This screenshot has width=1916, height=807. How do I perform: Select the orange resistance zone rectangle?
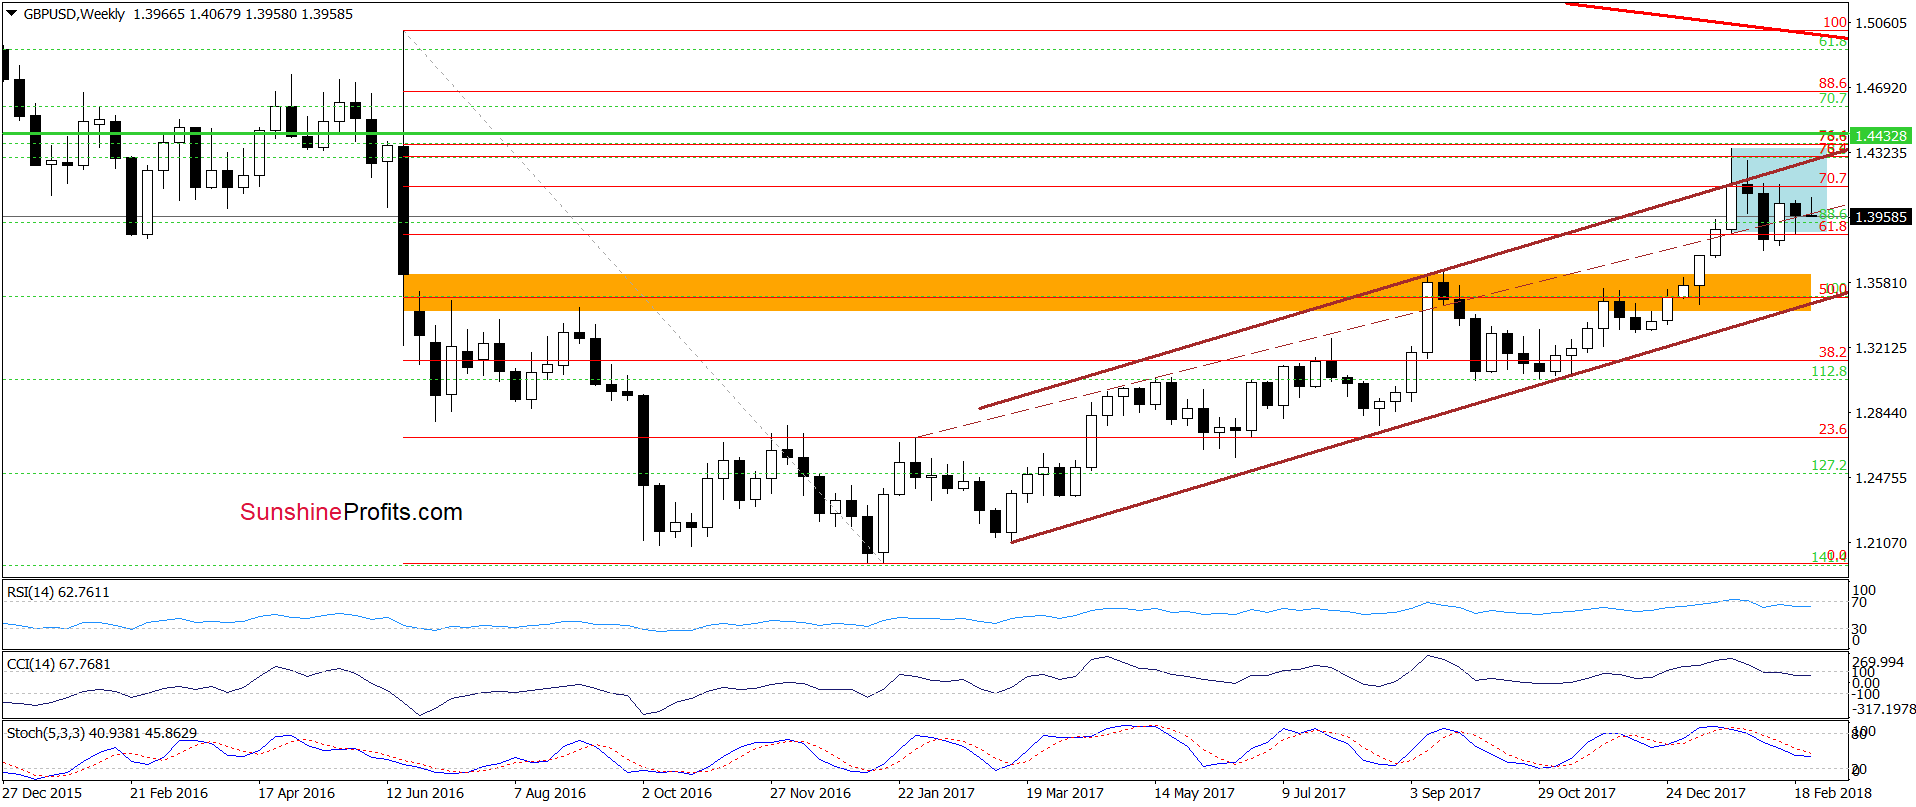(x=1106, y=292)
